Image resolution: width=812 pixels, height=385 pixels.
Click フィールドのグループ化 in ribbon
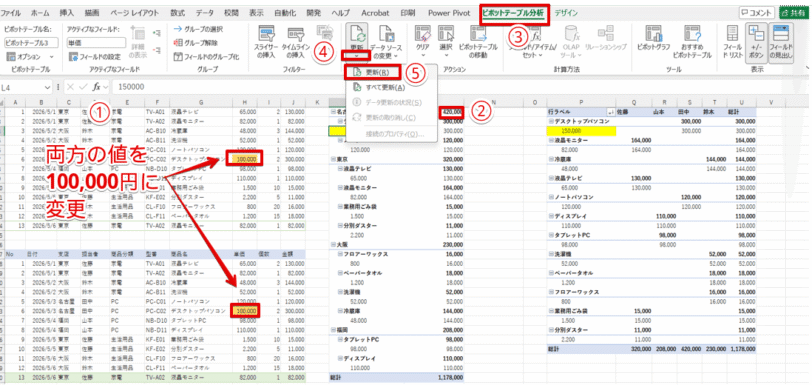(207, 56)
